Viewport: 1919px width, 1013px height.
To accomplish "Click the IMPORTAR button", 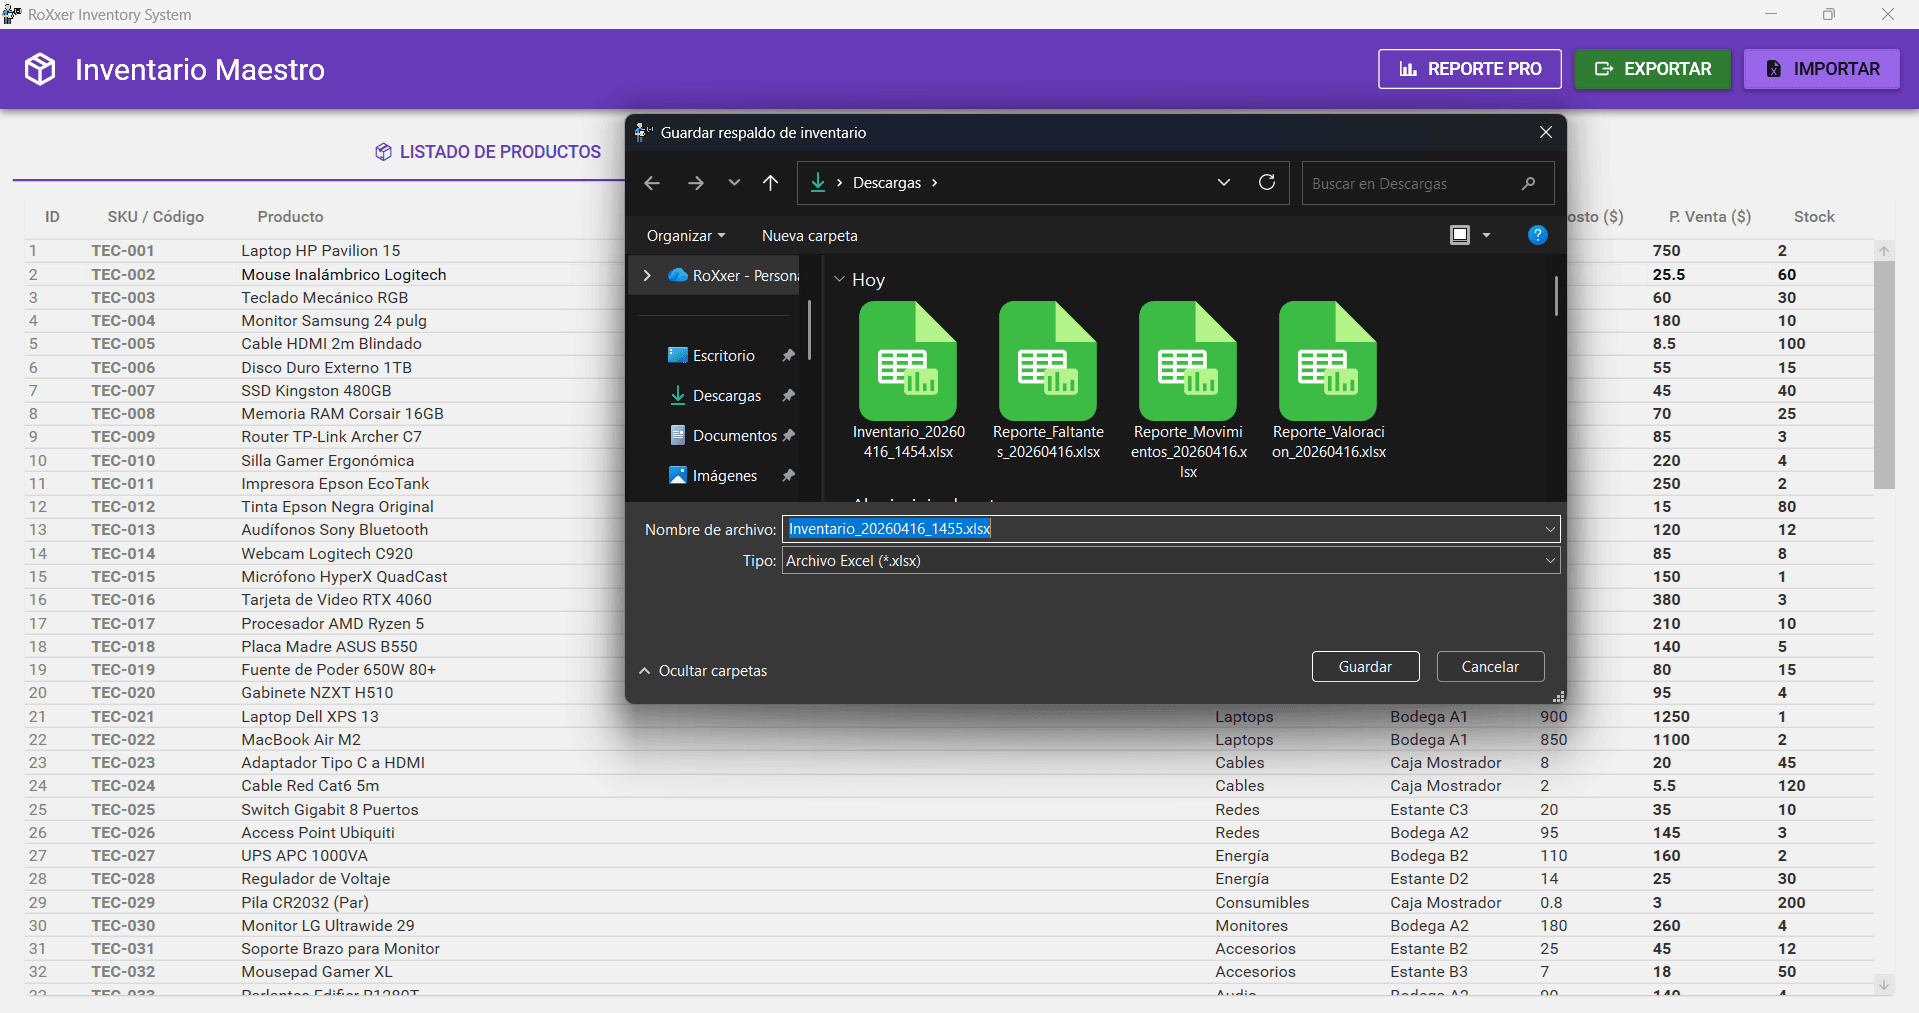I will coord(1821,69).
